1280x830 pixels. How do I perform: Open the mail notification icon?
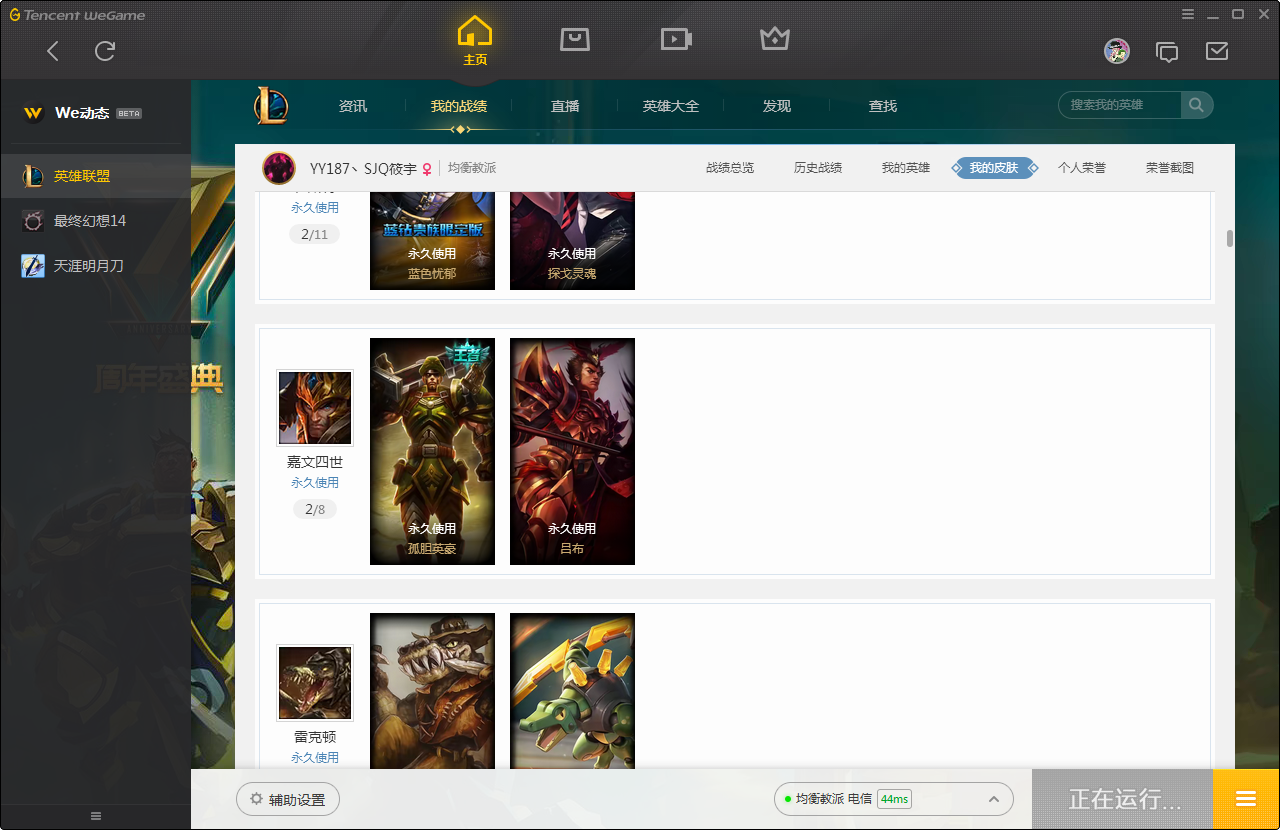tap(1217, 51)
